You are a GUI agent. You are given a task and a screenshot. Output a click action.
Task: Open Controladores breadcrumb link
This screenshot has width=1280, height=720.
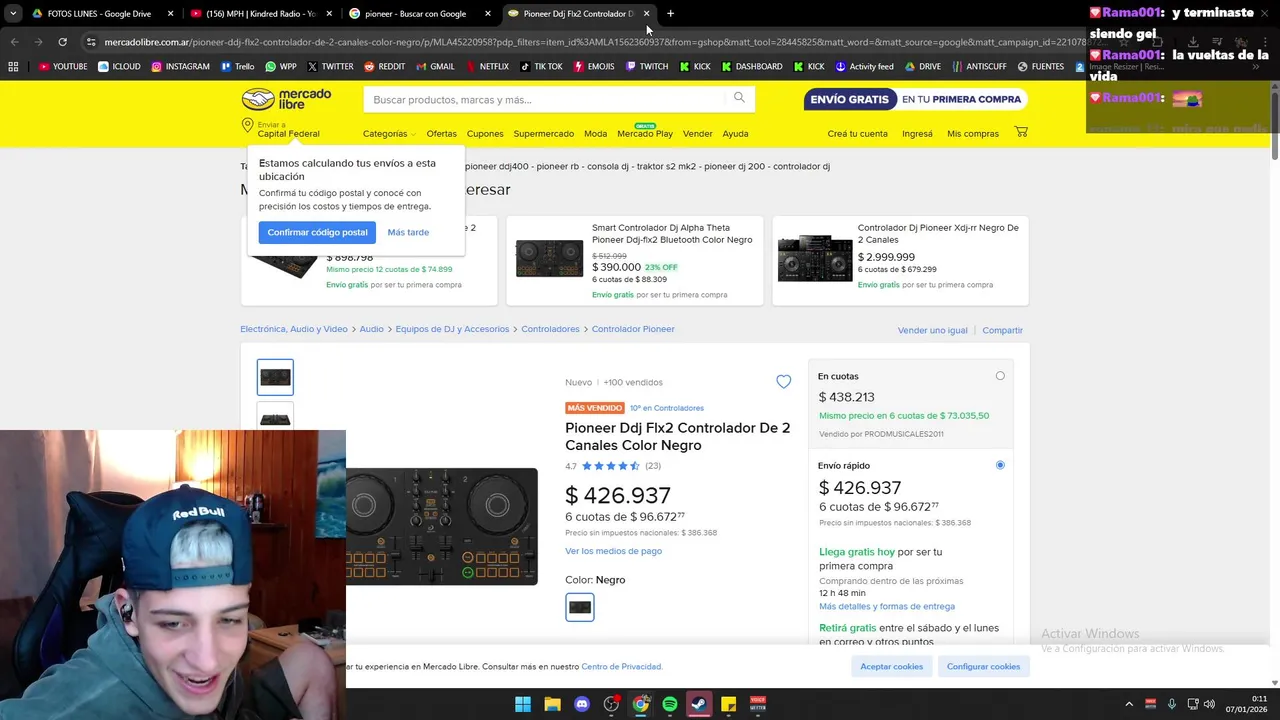[550, 329]
